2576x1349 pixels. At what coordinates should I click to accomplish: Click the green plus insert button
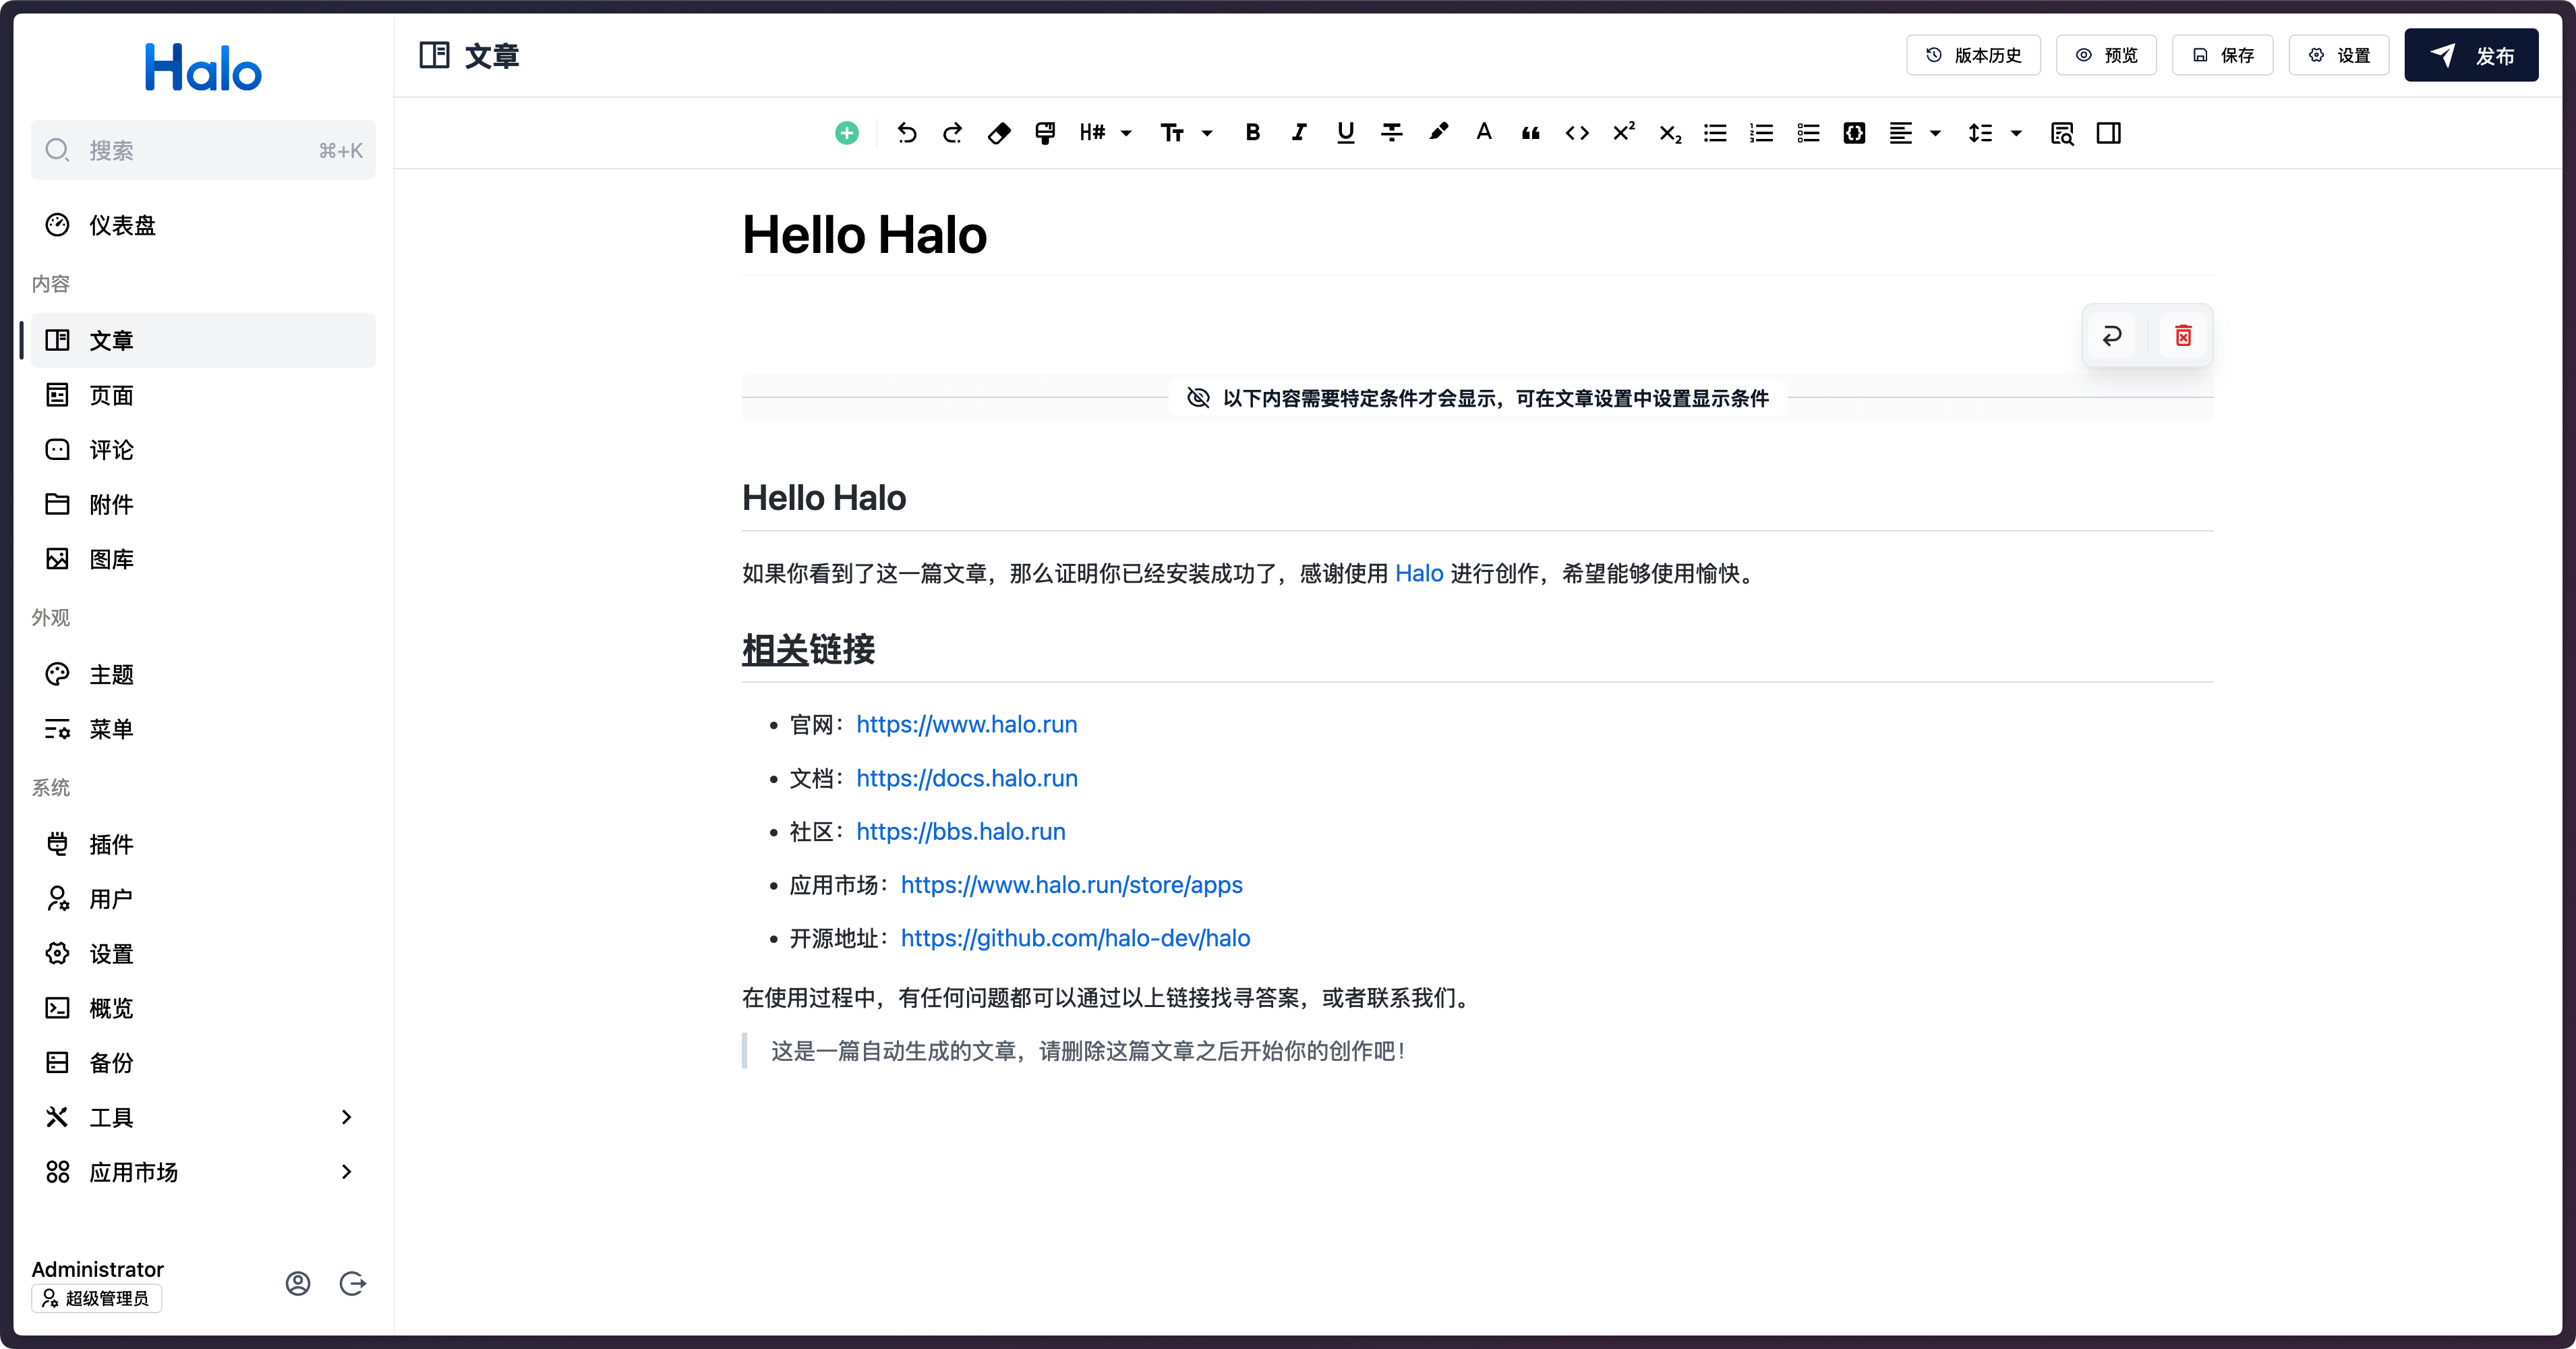tap(846, 133)
